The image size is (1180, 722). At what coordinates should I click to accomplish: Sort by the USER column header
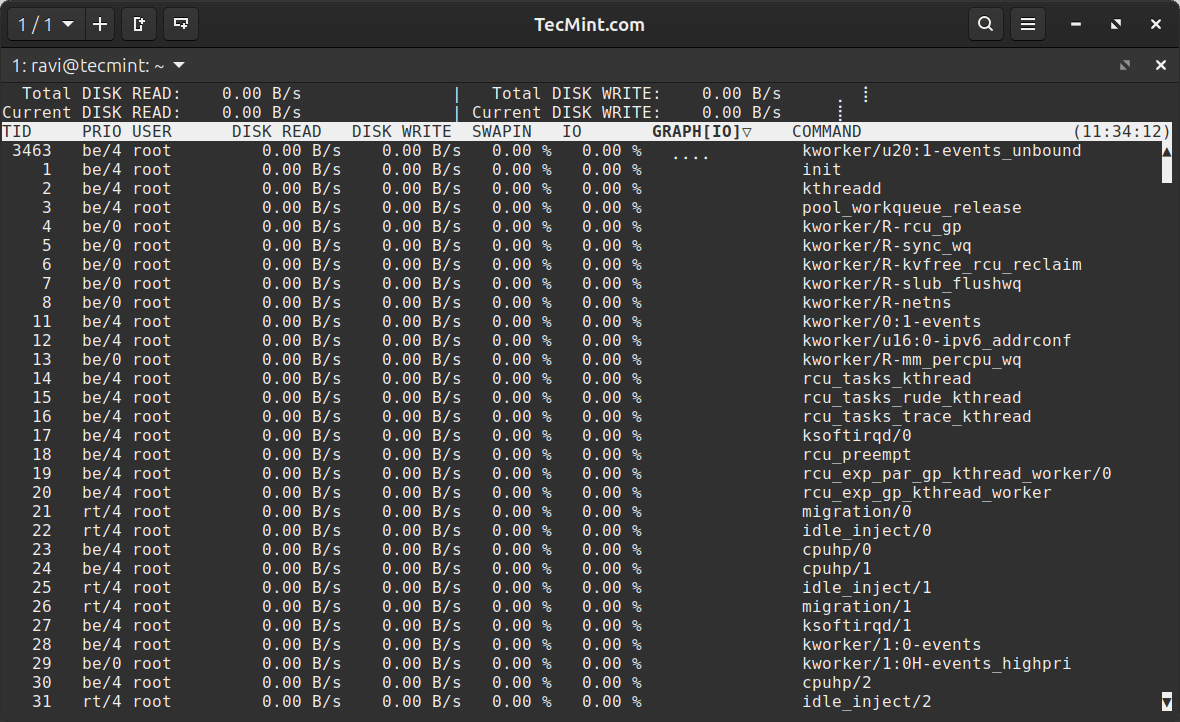152,131
